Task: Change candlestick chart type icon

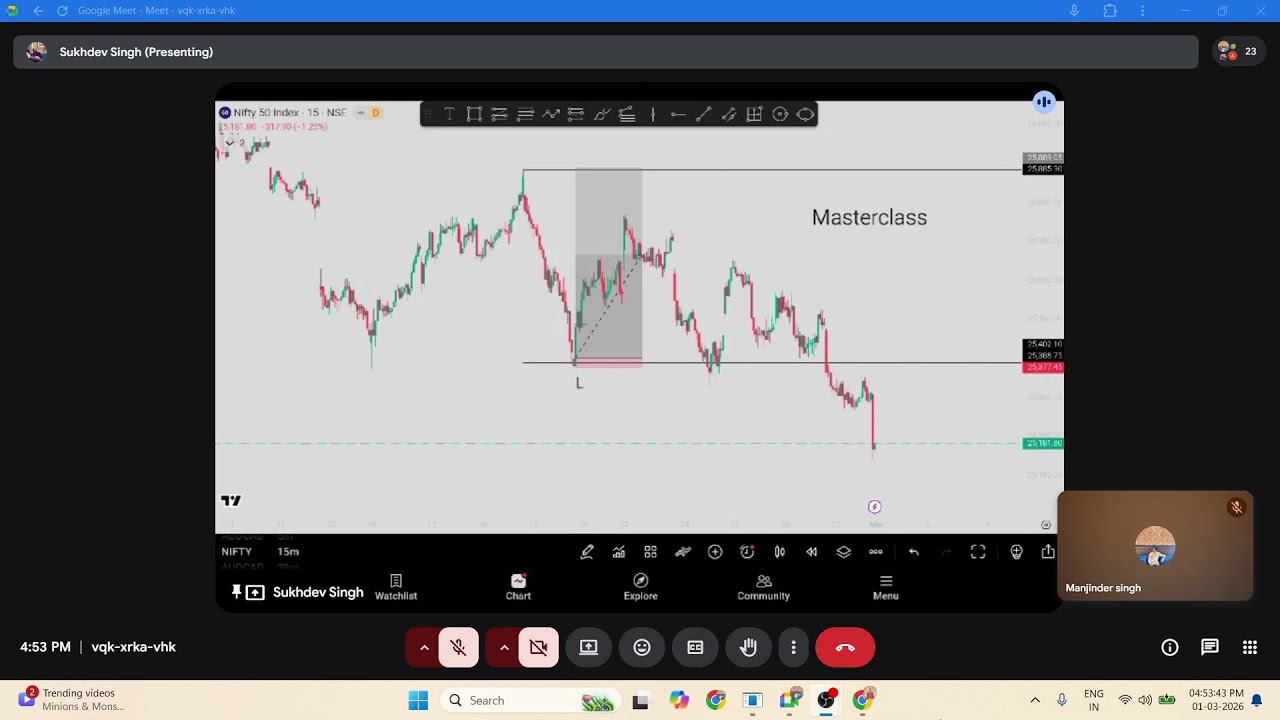Action: tap(779, 552)
